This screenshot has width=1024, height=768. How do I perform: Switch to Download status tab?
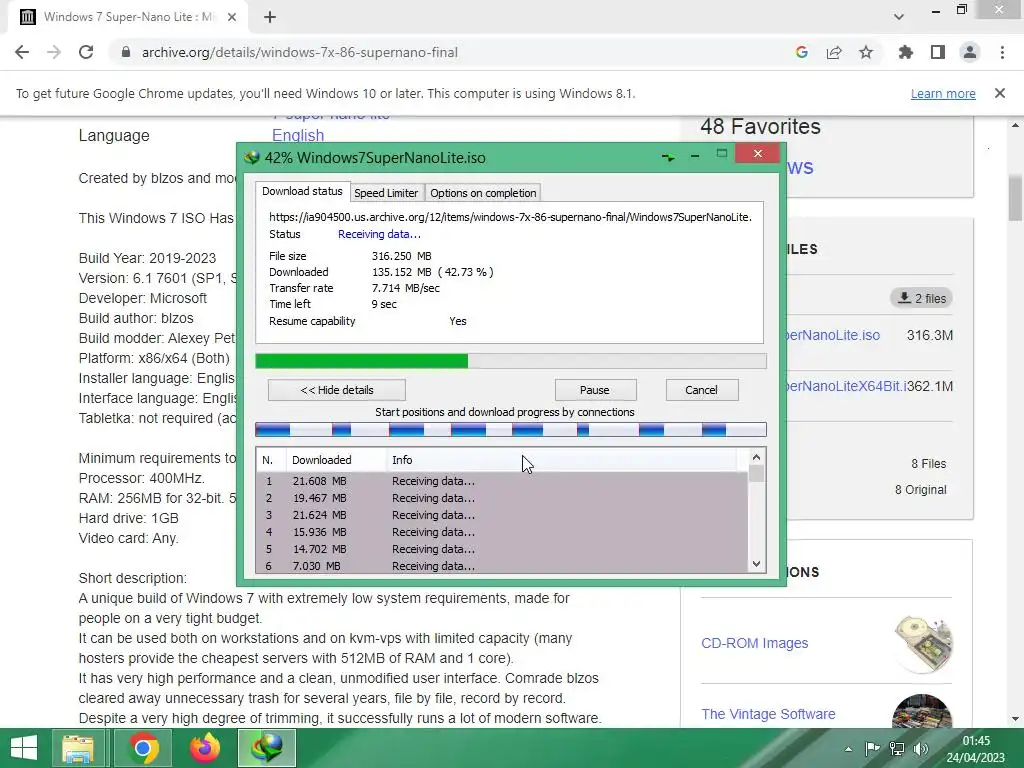pos(302,191)
